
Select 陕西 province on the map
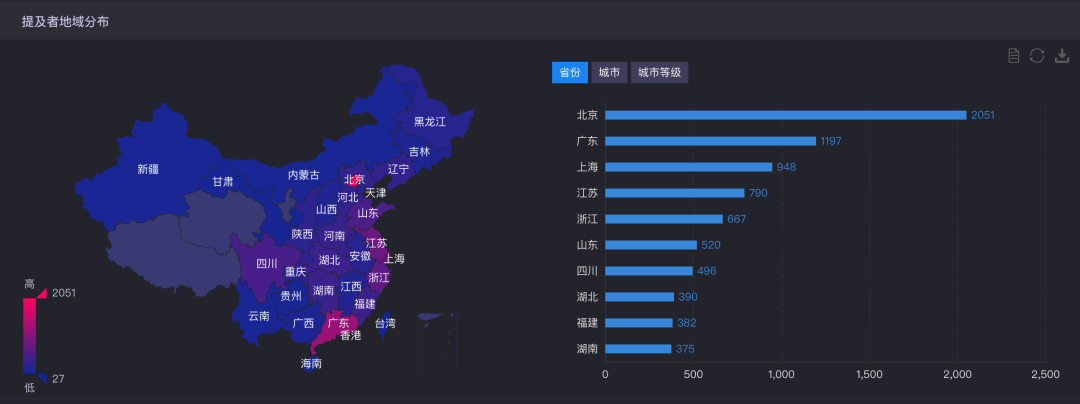tap(302, 234)
